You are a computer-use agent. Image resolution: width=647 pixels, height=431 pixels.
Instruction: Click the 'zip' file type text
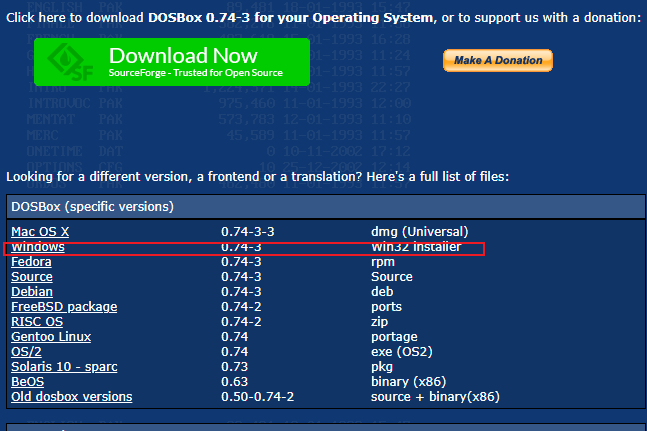pos(379,322)
